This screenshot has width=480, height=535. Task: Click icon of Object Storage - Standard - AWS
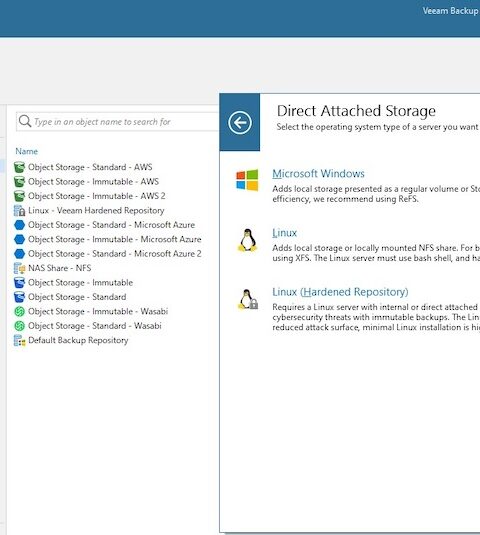pyautogui.click(x=19, y=167)
